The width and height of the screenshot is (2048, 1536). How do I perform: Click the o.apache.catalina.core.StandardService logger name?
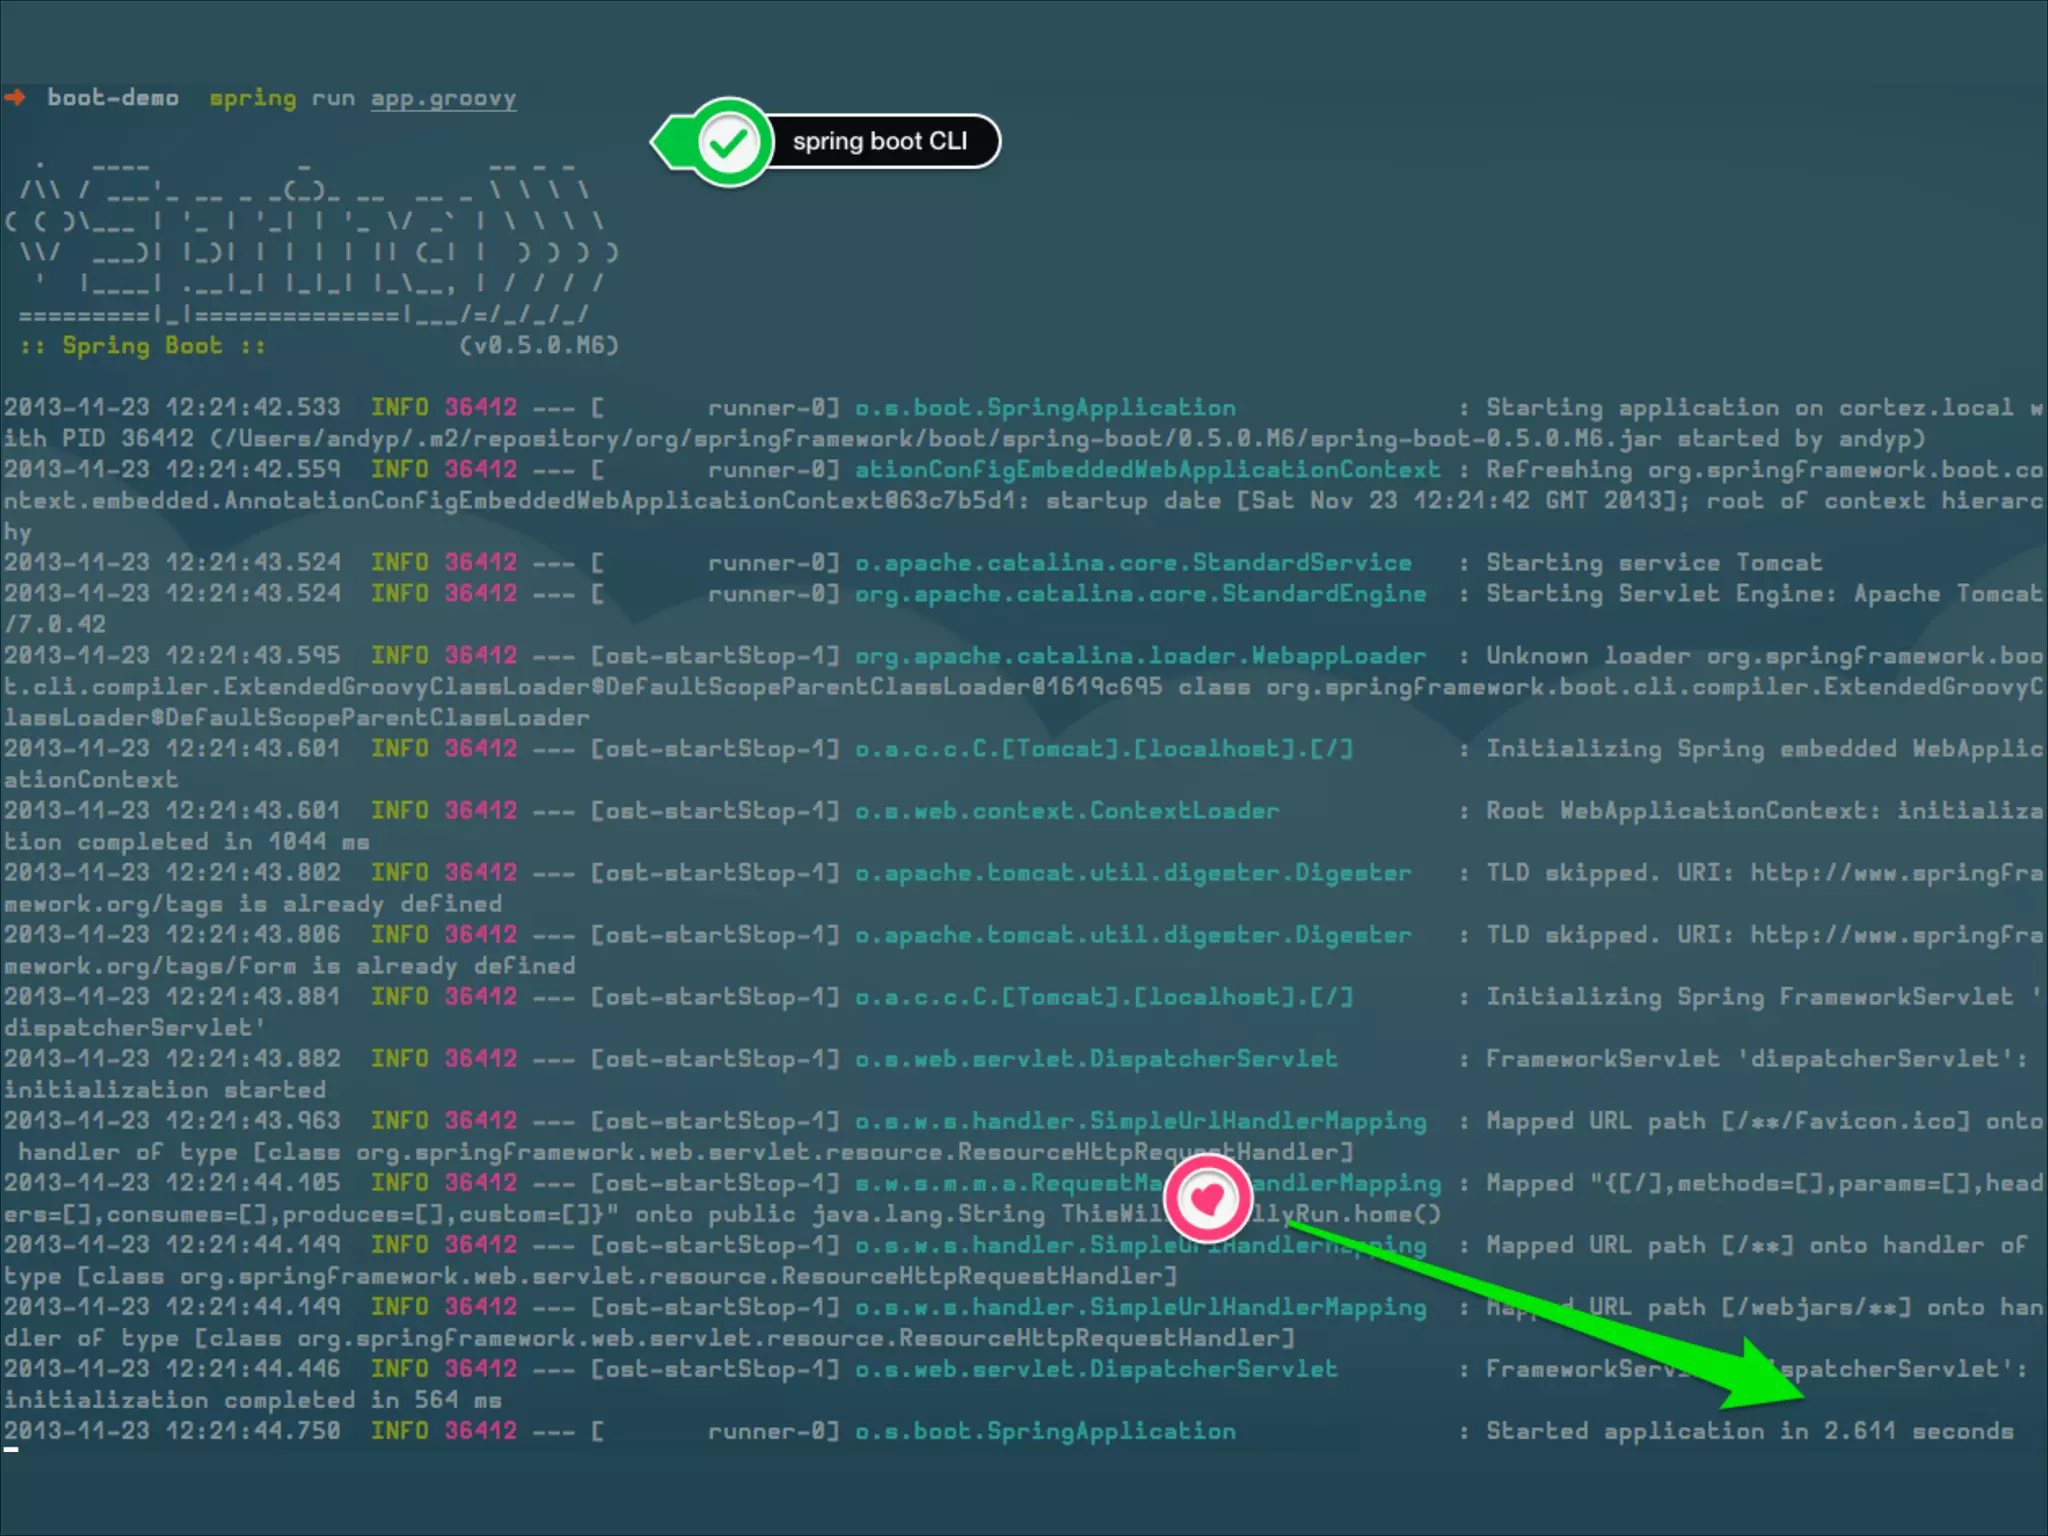point(1132,563)
